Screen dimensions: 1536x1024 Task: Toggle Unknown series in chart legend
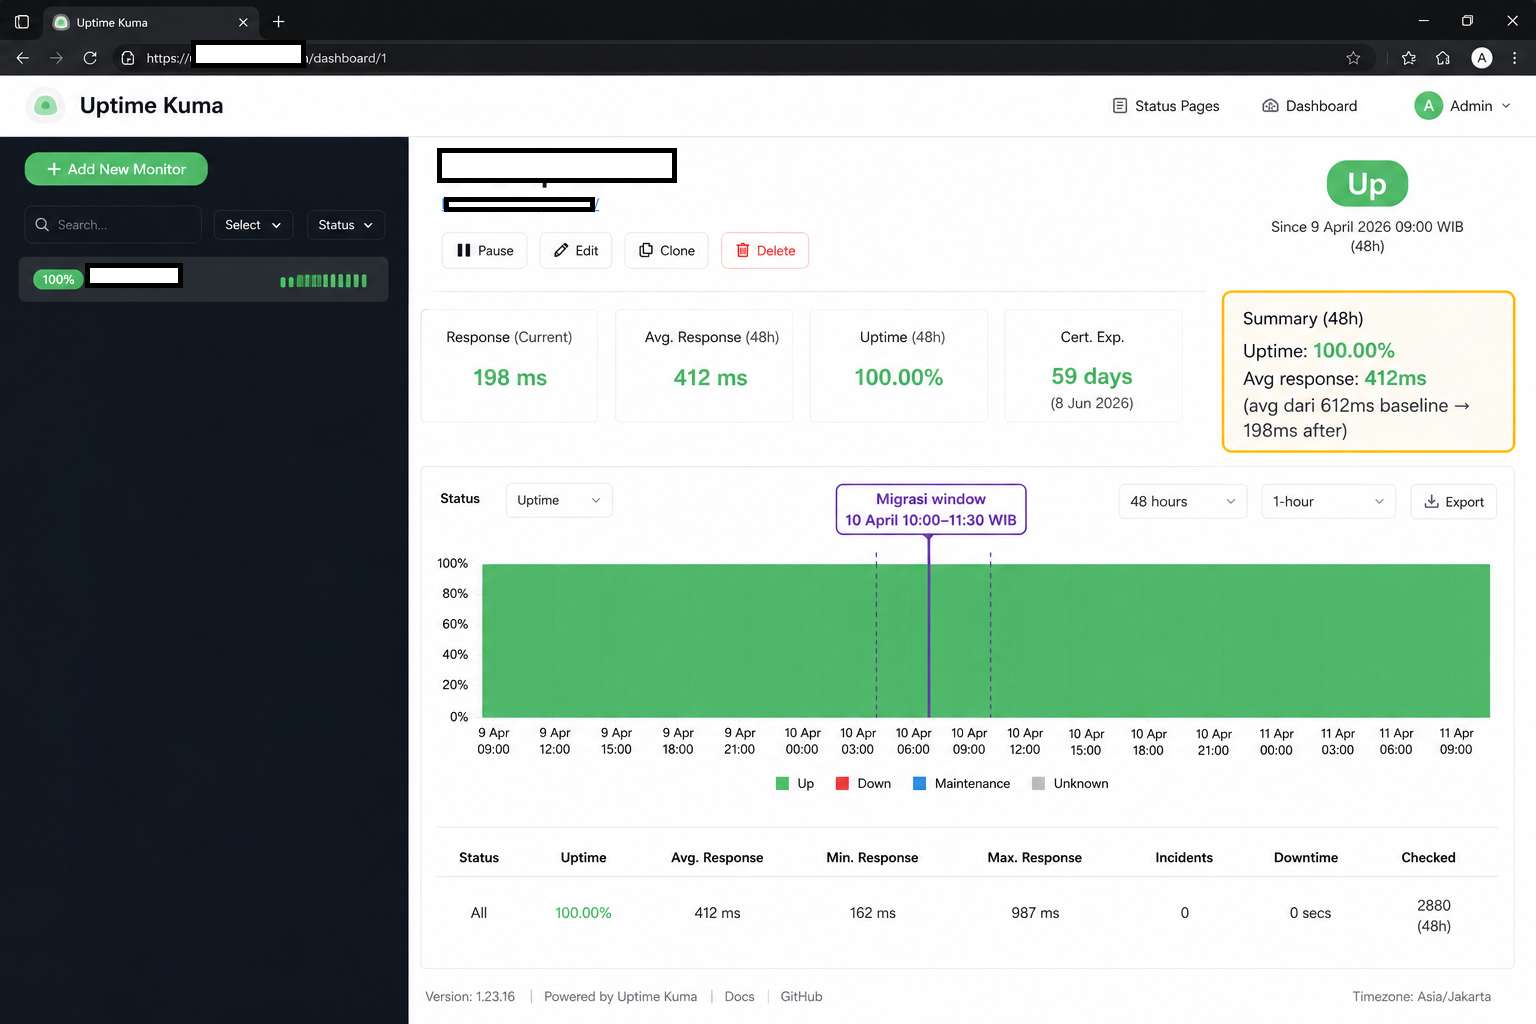tap(1070, 783)
